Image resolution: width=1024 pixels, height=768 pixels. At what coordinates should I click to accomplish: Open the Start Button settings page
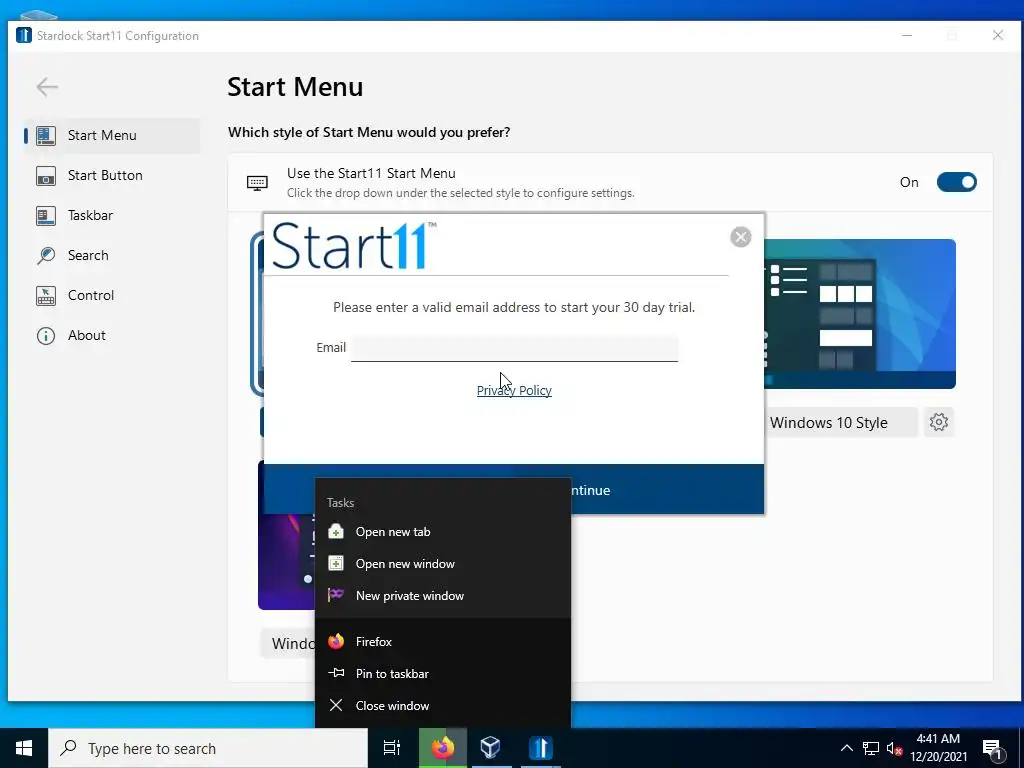pos(112,176)
